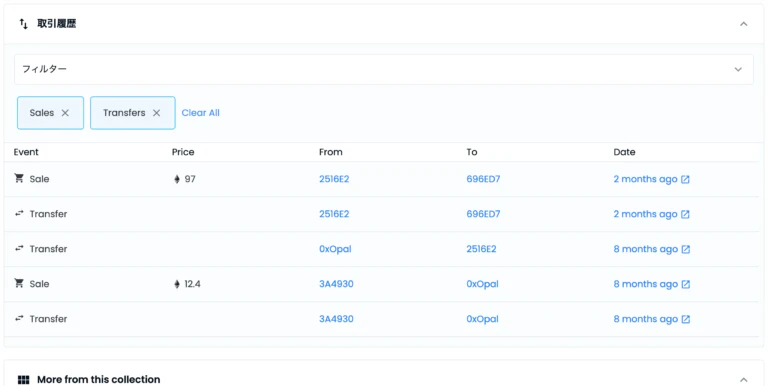768x386 pixels.
Task: Click the Price column header
Action: click(183, 152)
